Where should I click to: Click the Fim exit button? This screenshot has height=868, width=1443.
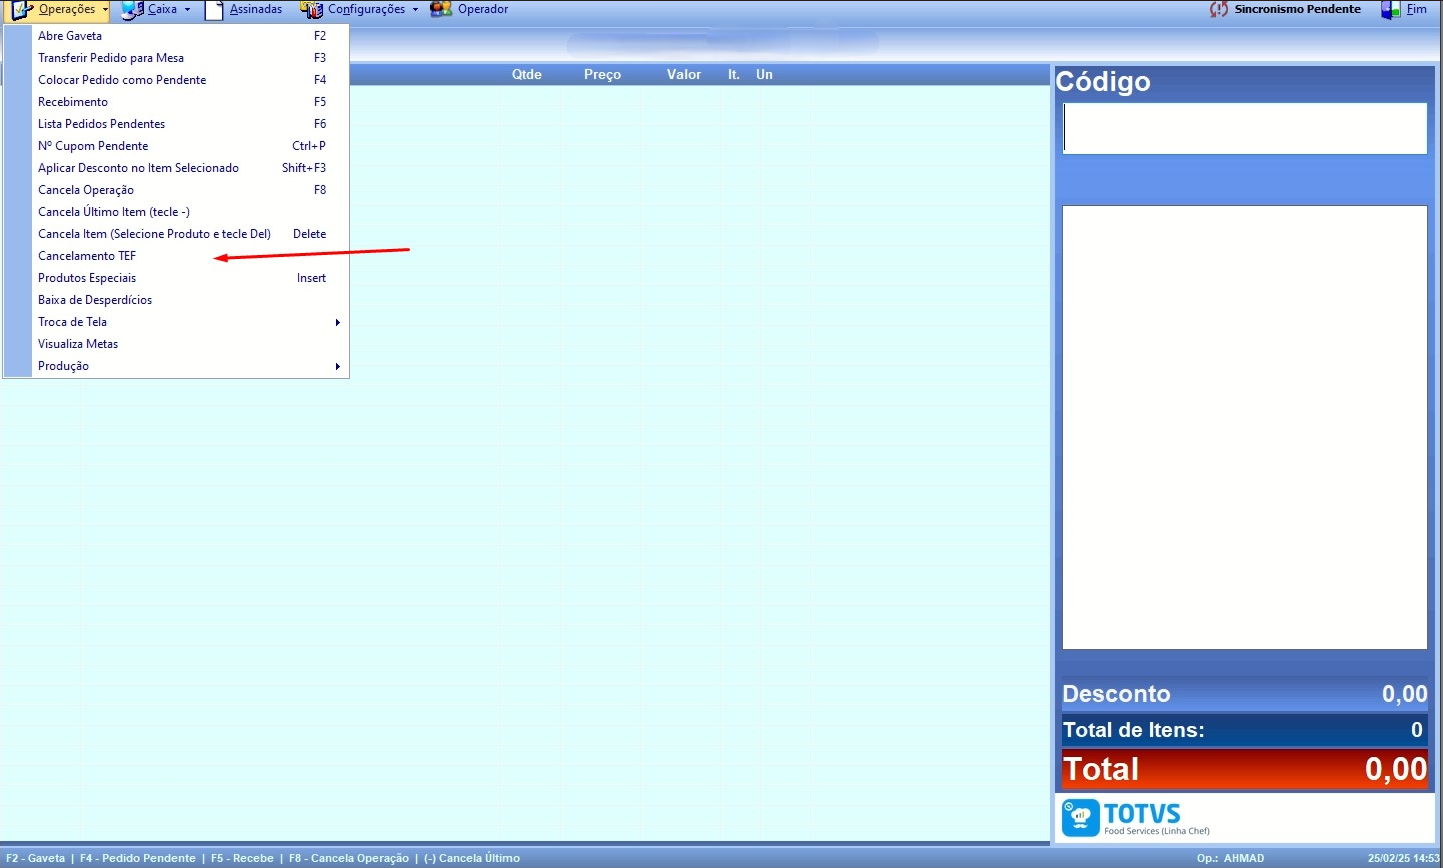coord(1405,10)
